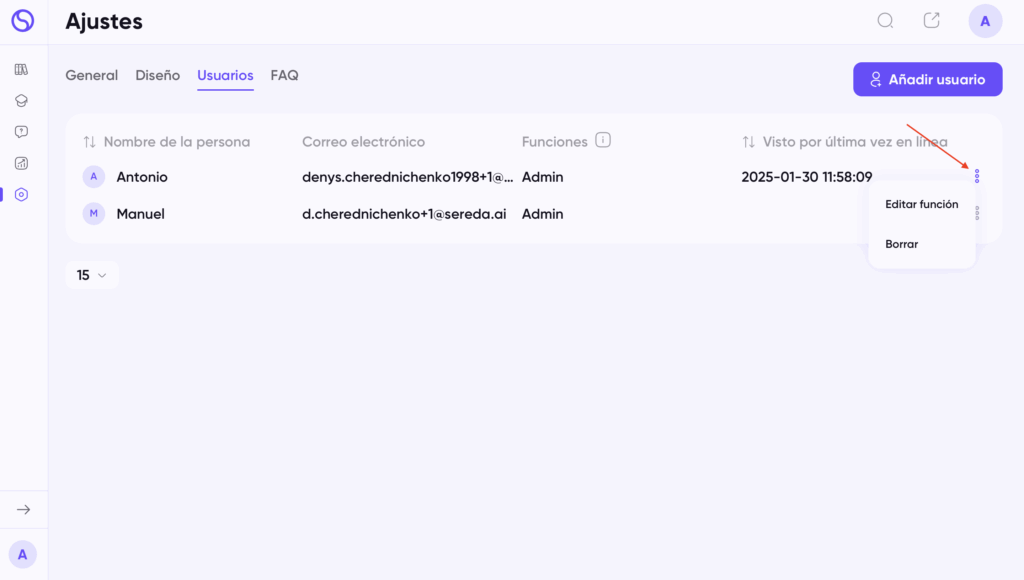This screenshot has width=1024, height=580.
Task: Expand sidebar with the arrow icon
Action: (x=24, y=509)
